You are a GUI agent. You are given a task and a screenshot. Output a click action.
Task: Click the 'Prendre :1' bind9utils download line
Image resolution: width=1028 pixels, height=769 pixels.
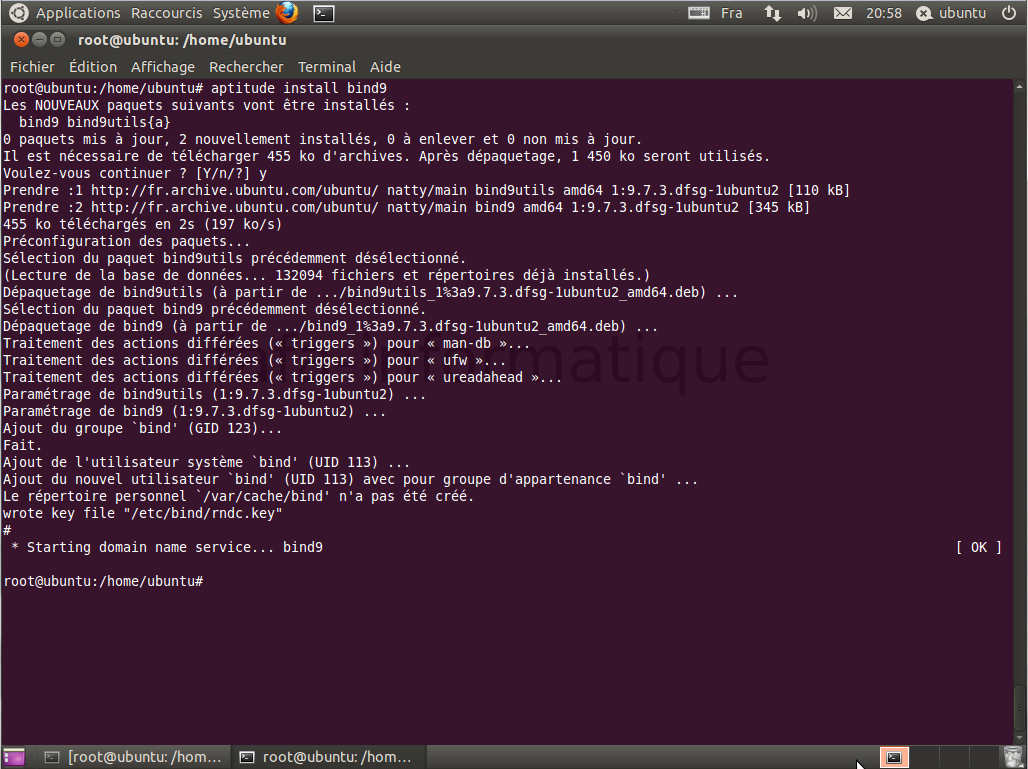427,190
